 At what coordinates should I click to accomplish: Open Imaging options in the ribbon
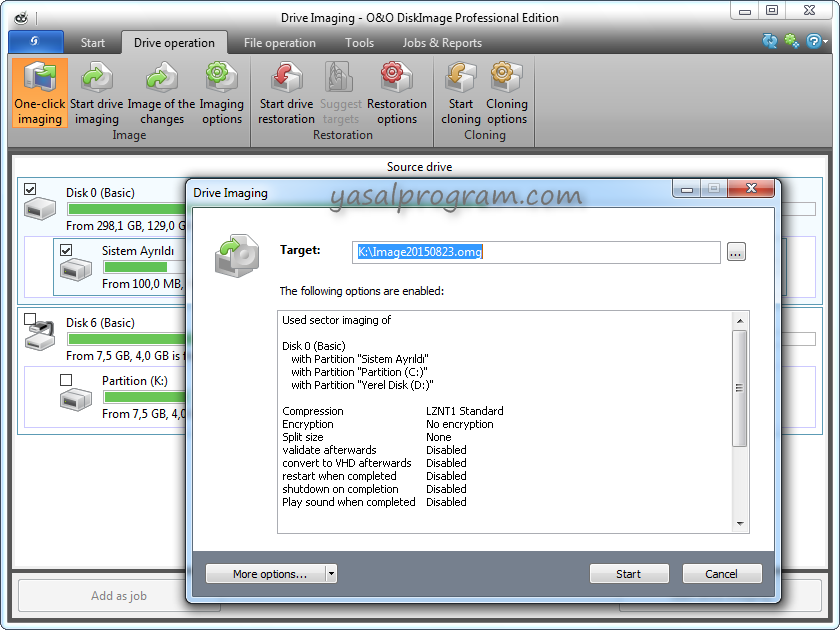[221, 92]
